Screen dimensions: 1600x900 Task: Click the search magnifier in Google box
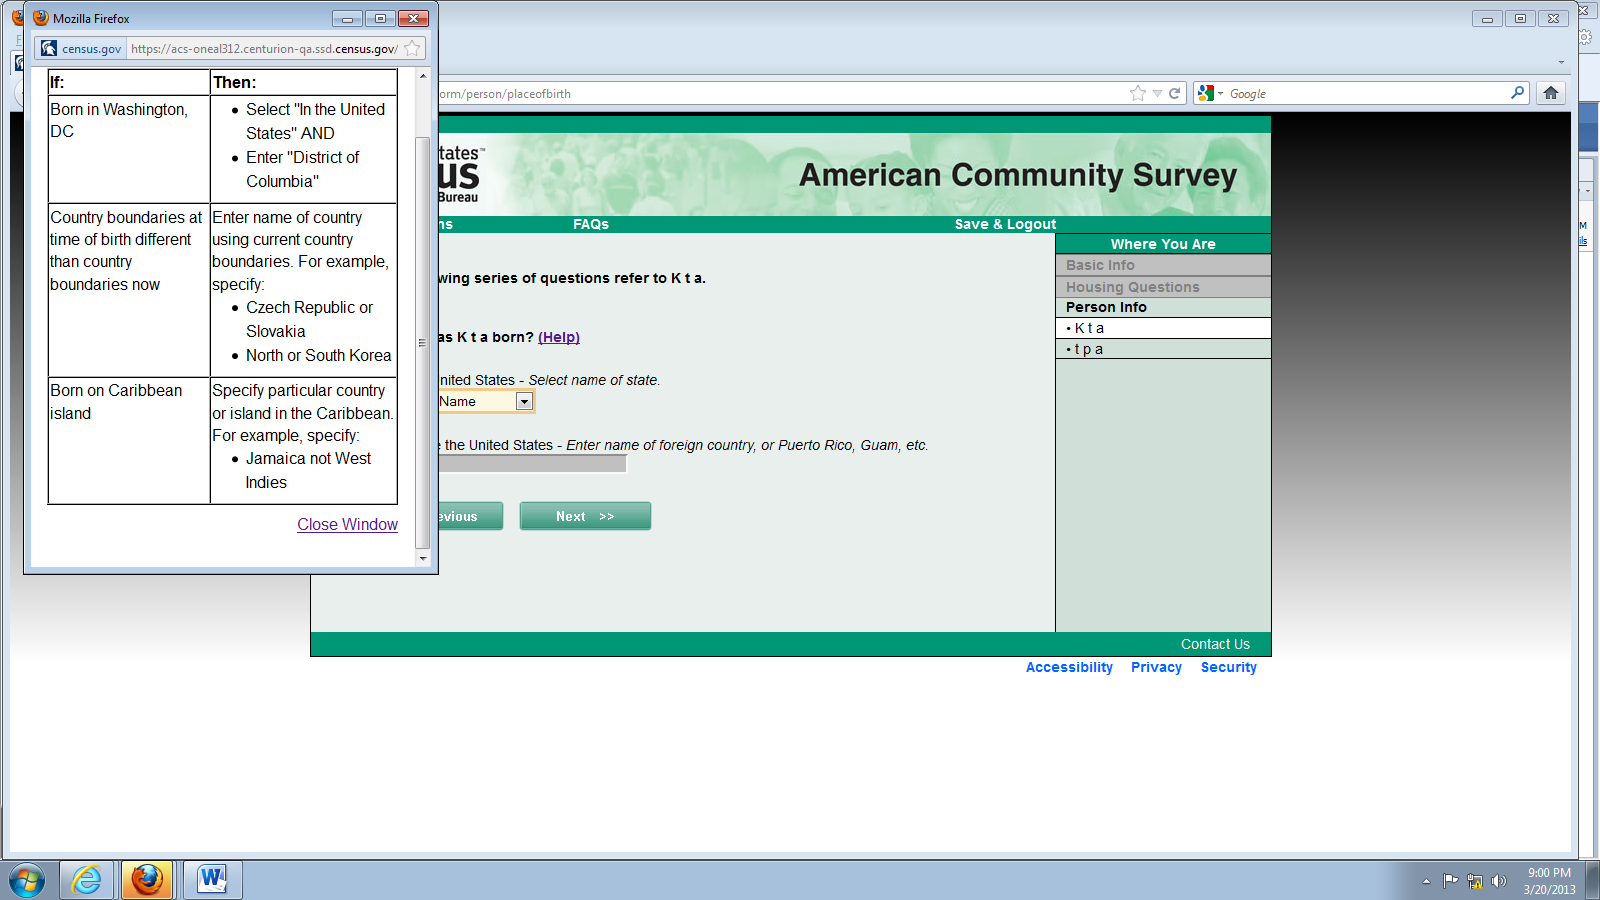click(1517, 93)
